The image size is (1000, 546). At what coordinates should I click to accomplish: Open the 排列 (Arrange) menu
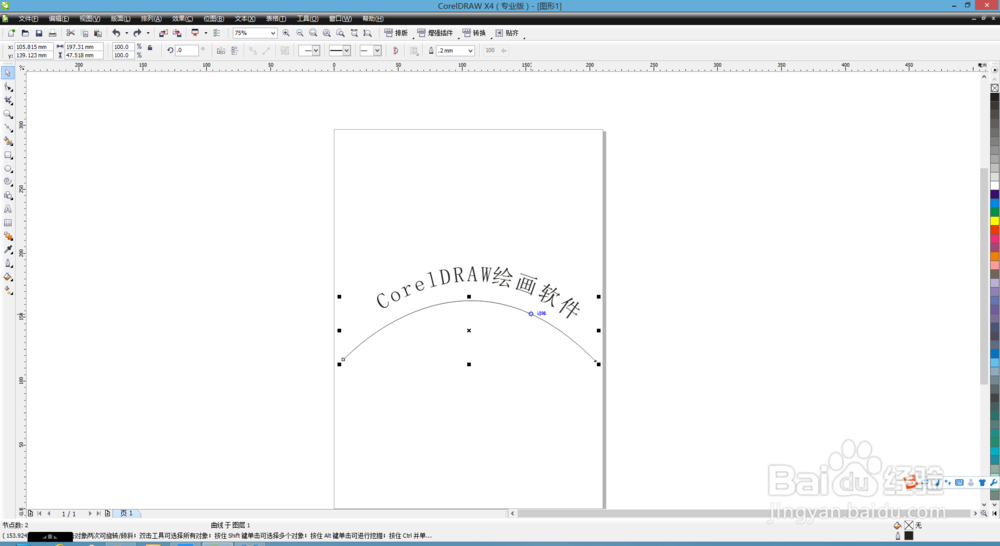(x=151, y=18)
